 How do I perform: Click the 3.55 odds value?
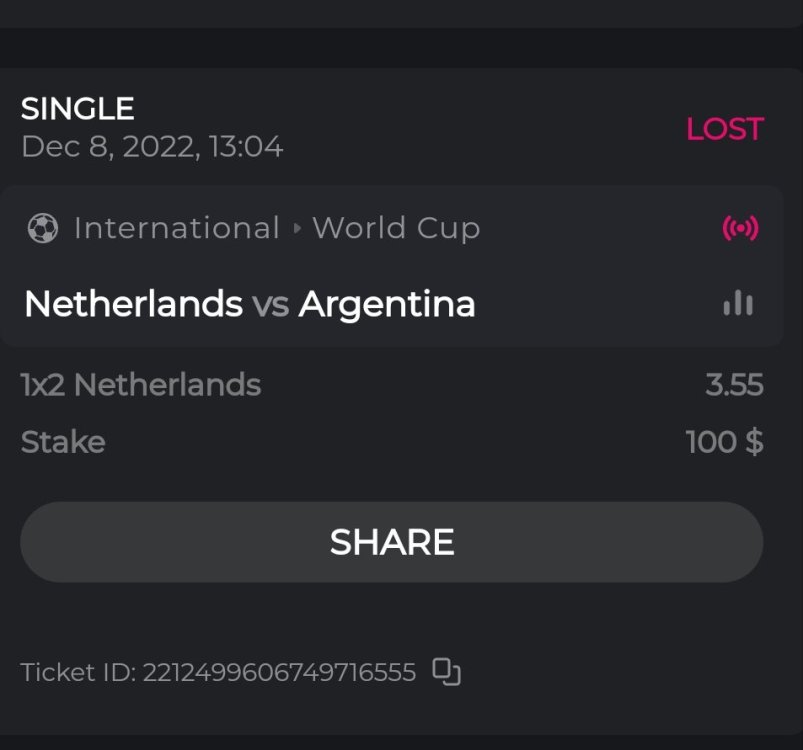tap(734, 385)
